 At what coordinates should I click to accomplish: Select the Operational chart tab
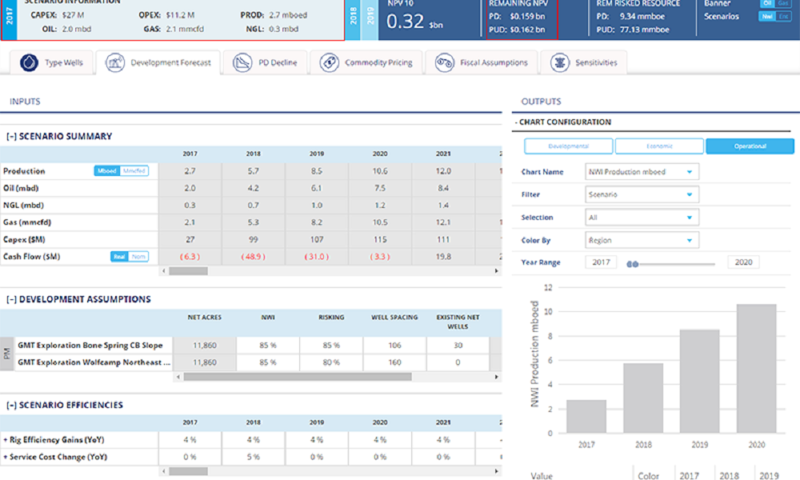tap(750, 146)
